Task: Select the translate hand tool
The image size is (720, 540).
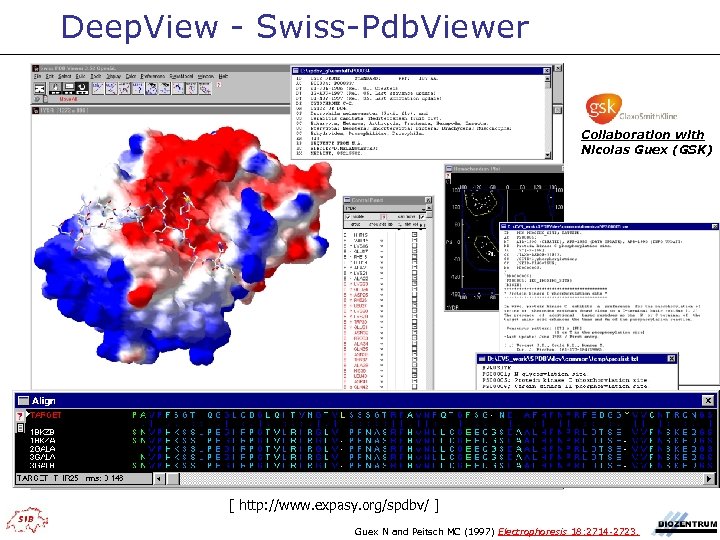Action: [x=55, y=88]
